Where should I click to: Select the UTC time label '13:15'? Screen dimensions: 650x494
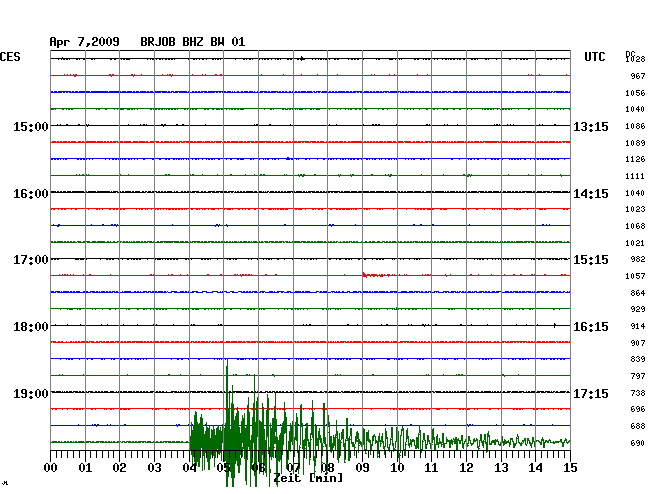[591, 126]
